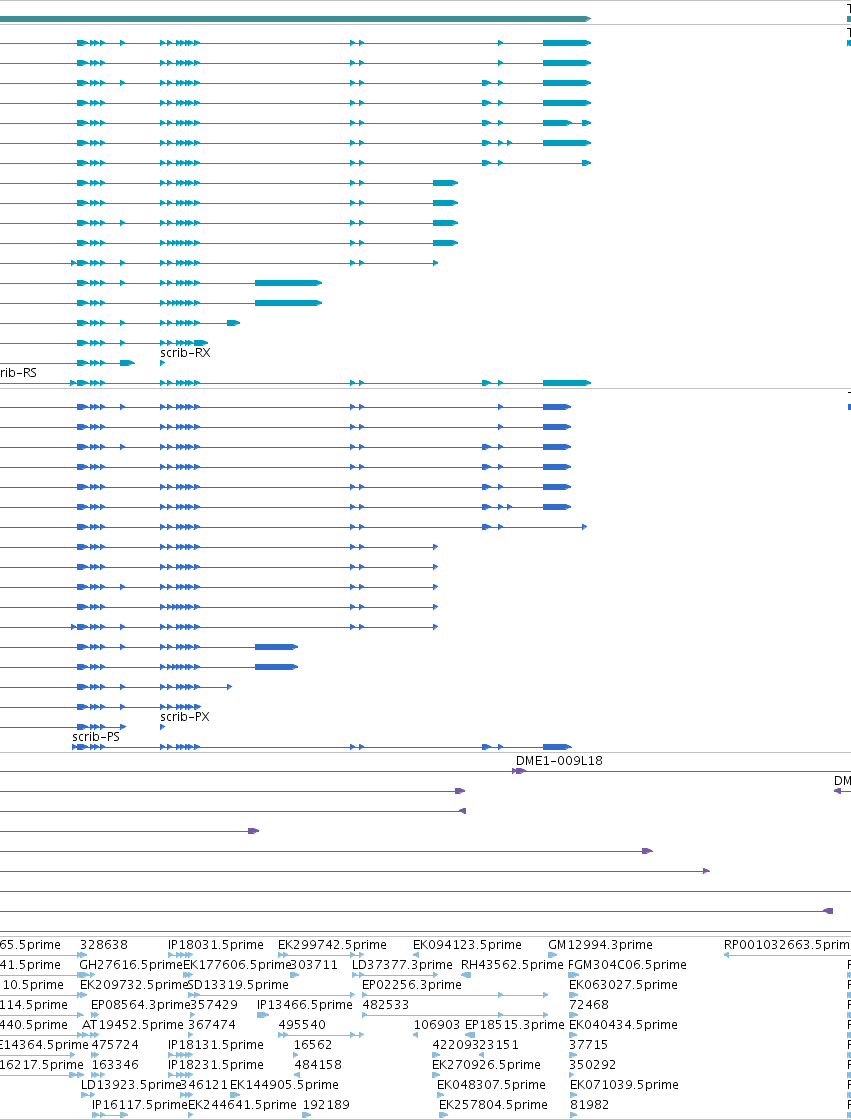Click EST label 81982
Screen dimensions: 851x1120
(589, 1105)
